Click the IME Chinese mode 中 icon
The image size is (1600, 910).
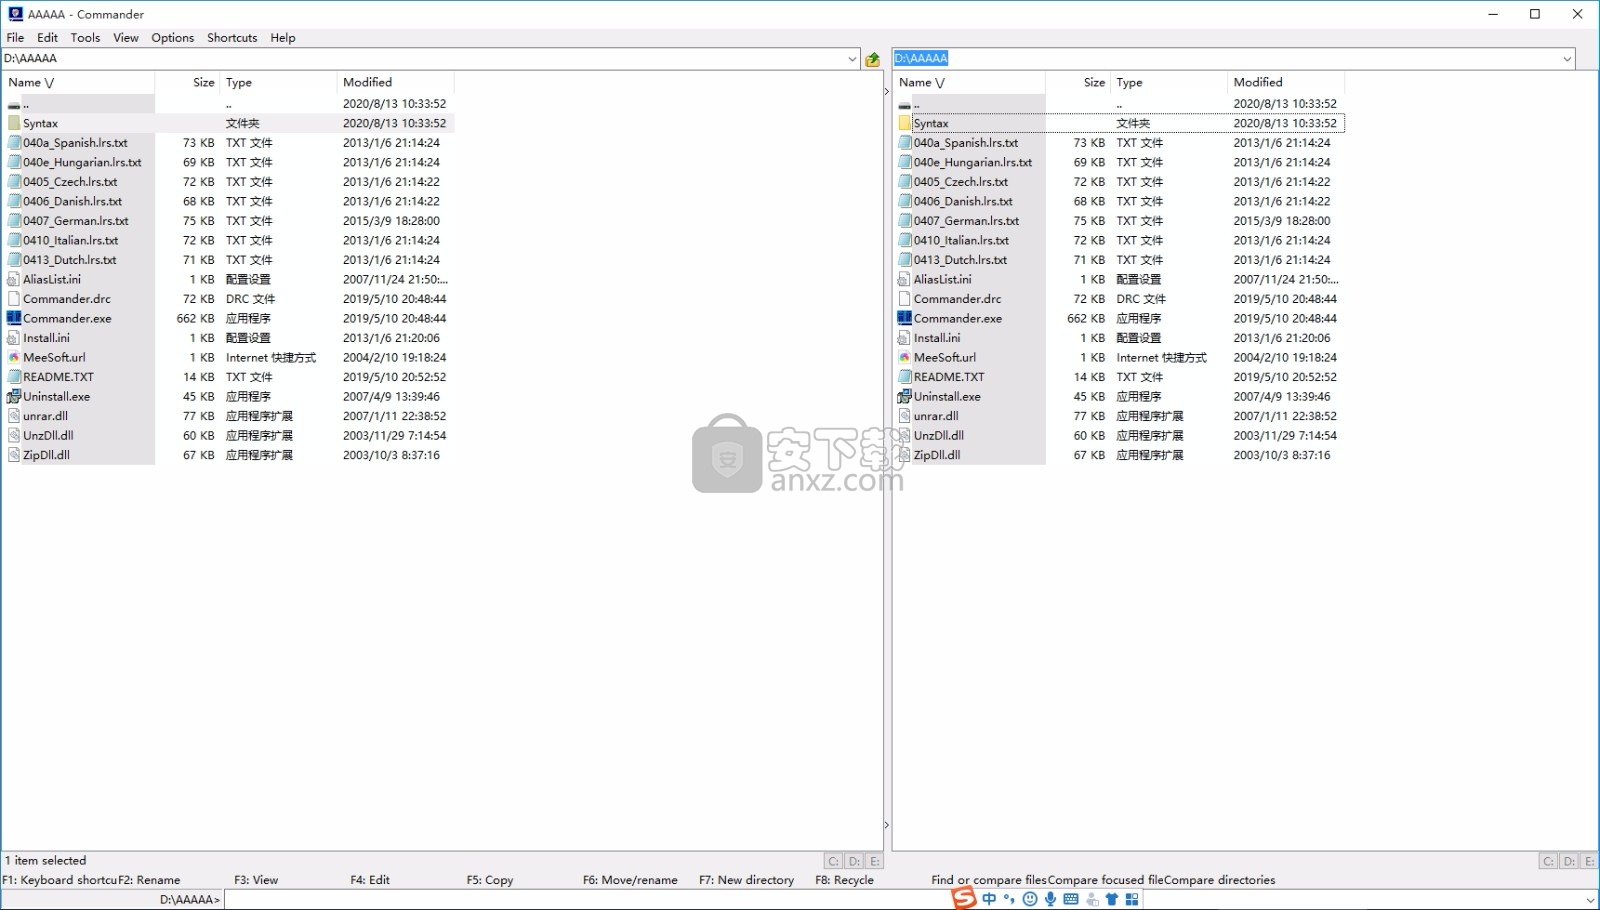(x=989, y=899)
